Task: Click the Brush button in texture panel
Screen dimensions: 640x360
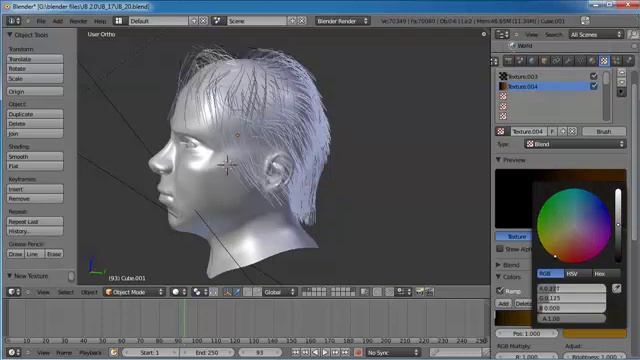Action: coord(604,131)
